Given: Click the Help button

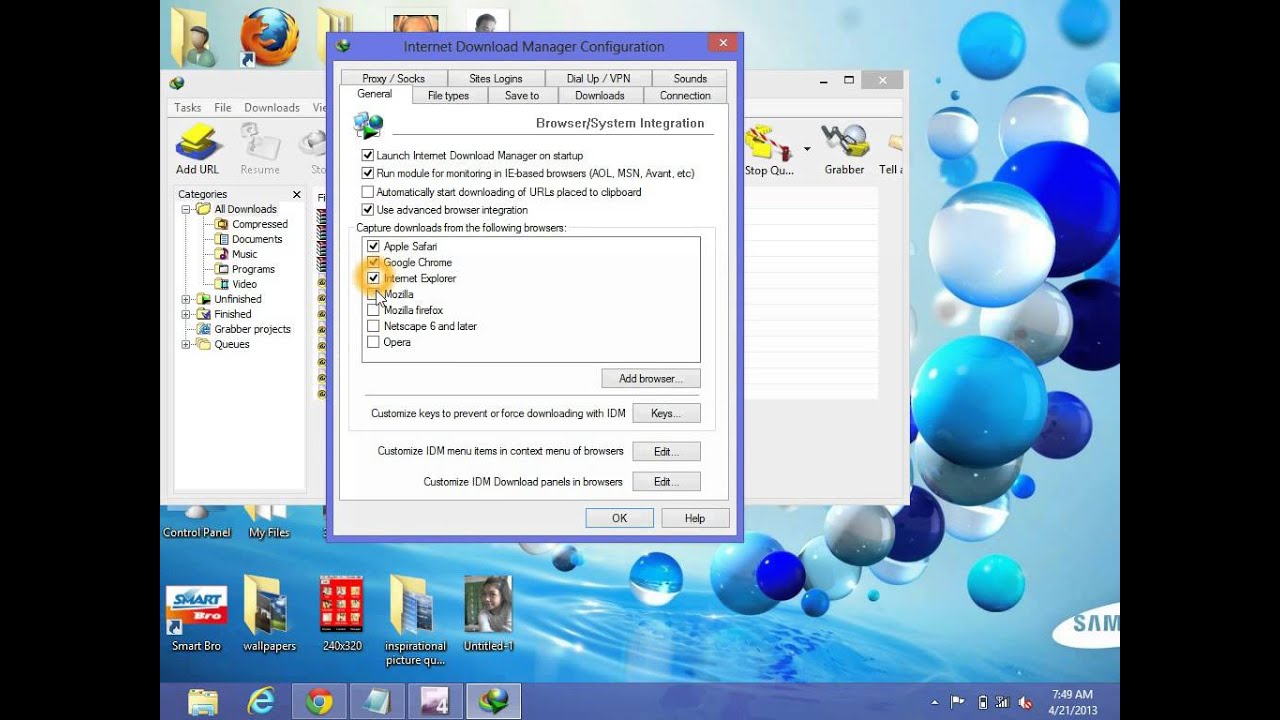Looking at the screenshot, I should tap(695, 518).
